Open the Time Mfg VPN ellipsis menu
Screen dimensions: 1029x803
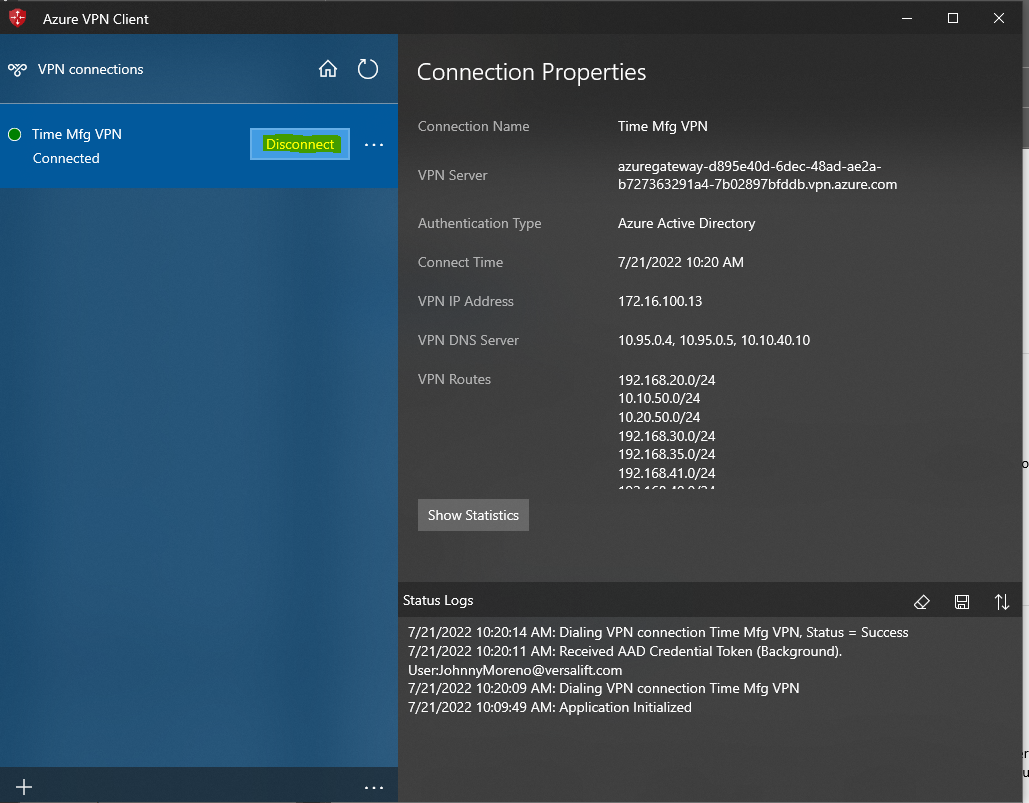click(x=374, y=144)
